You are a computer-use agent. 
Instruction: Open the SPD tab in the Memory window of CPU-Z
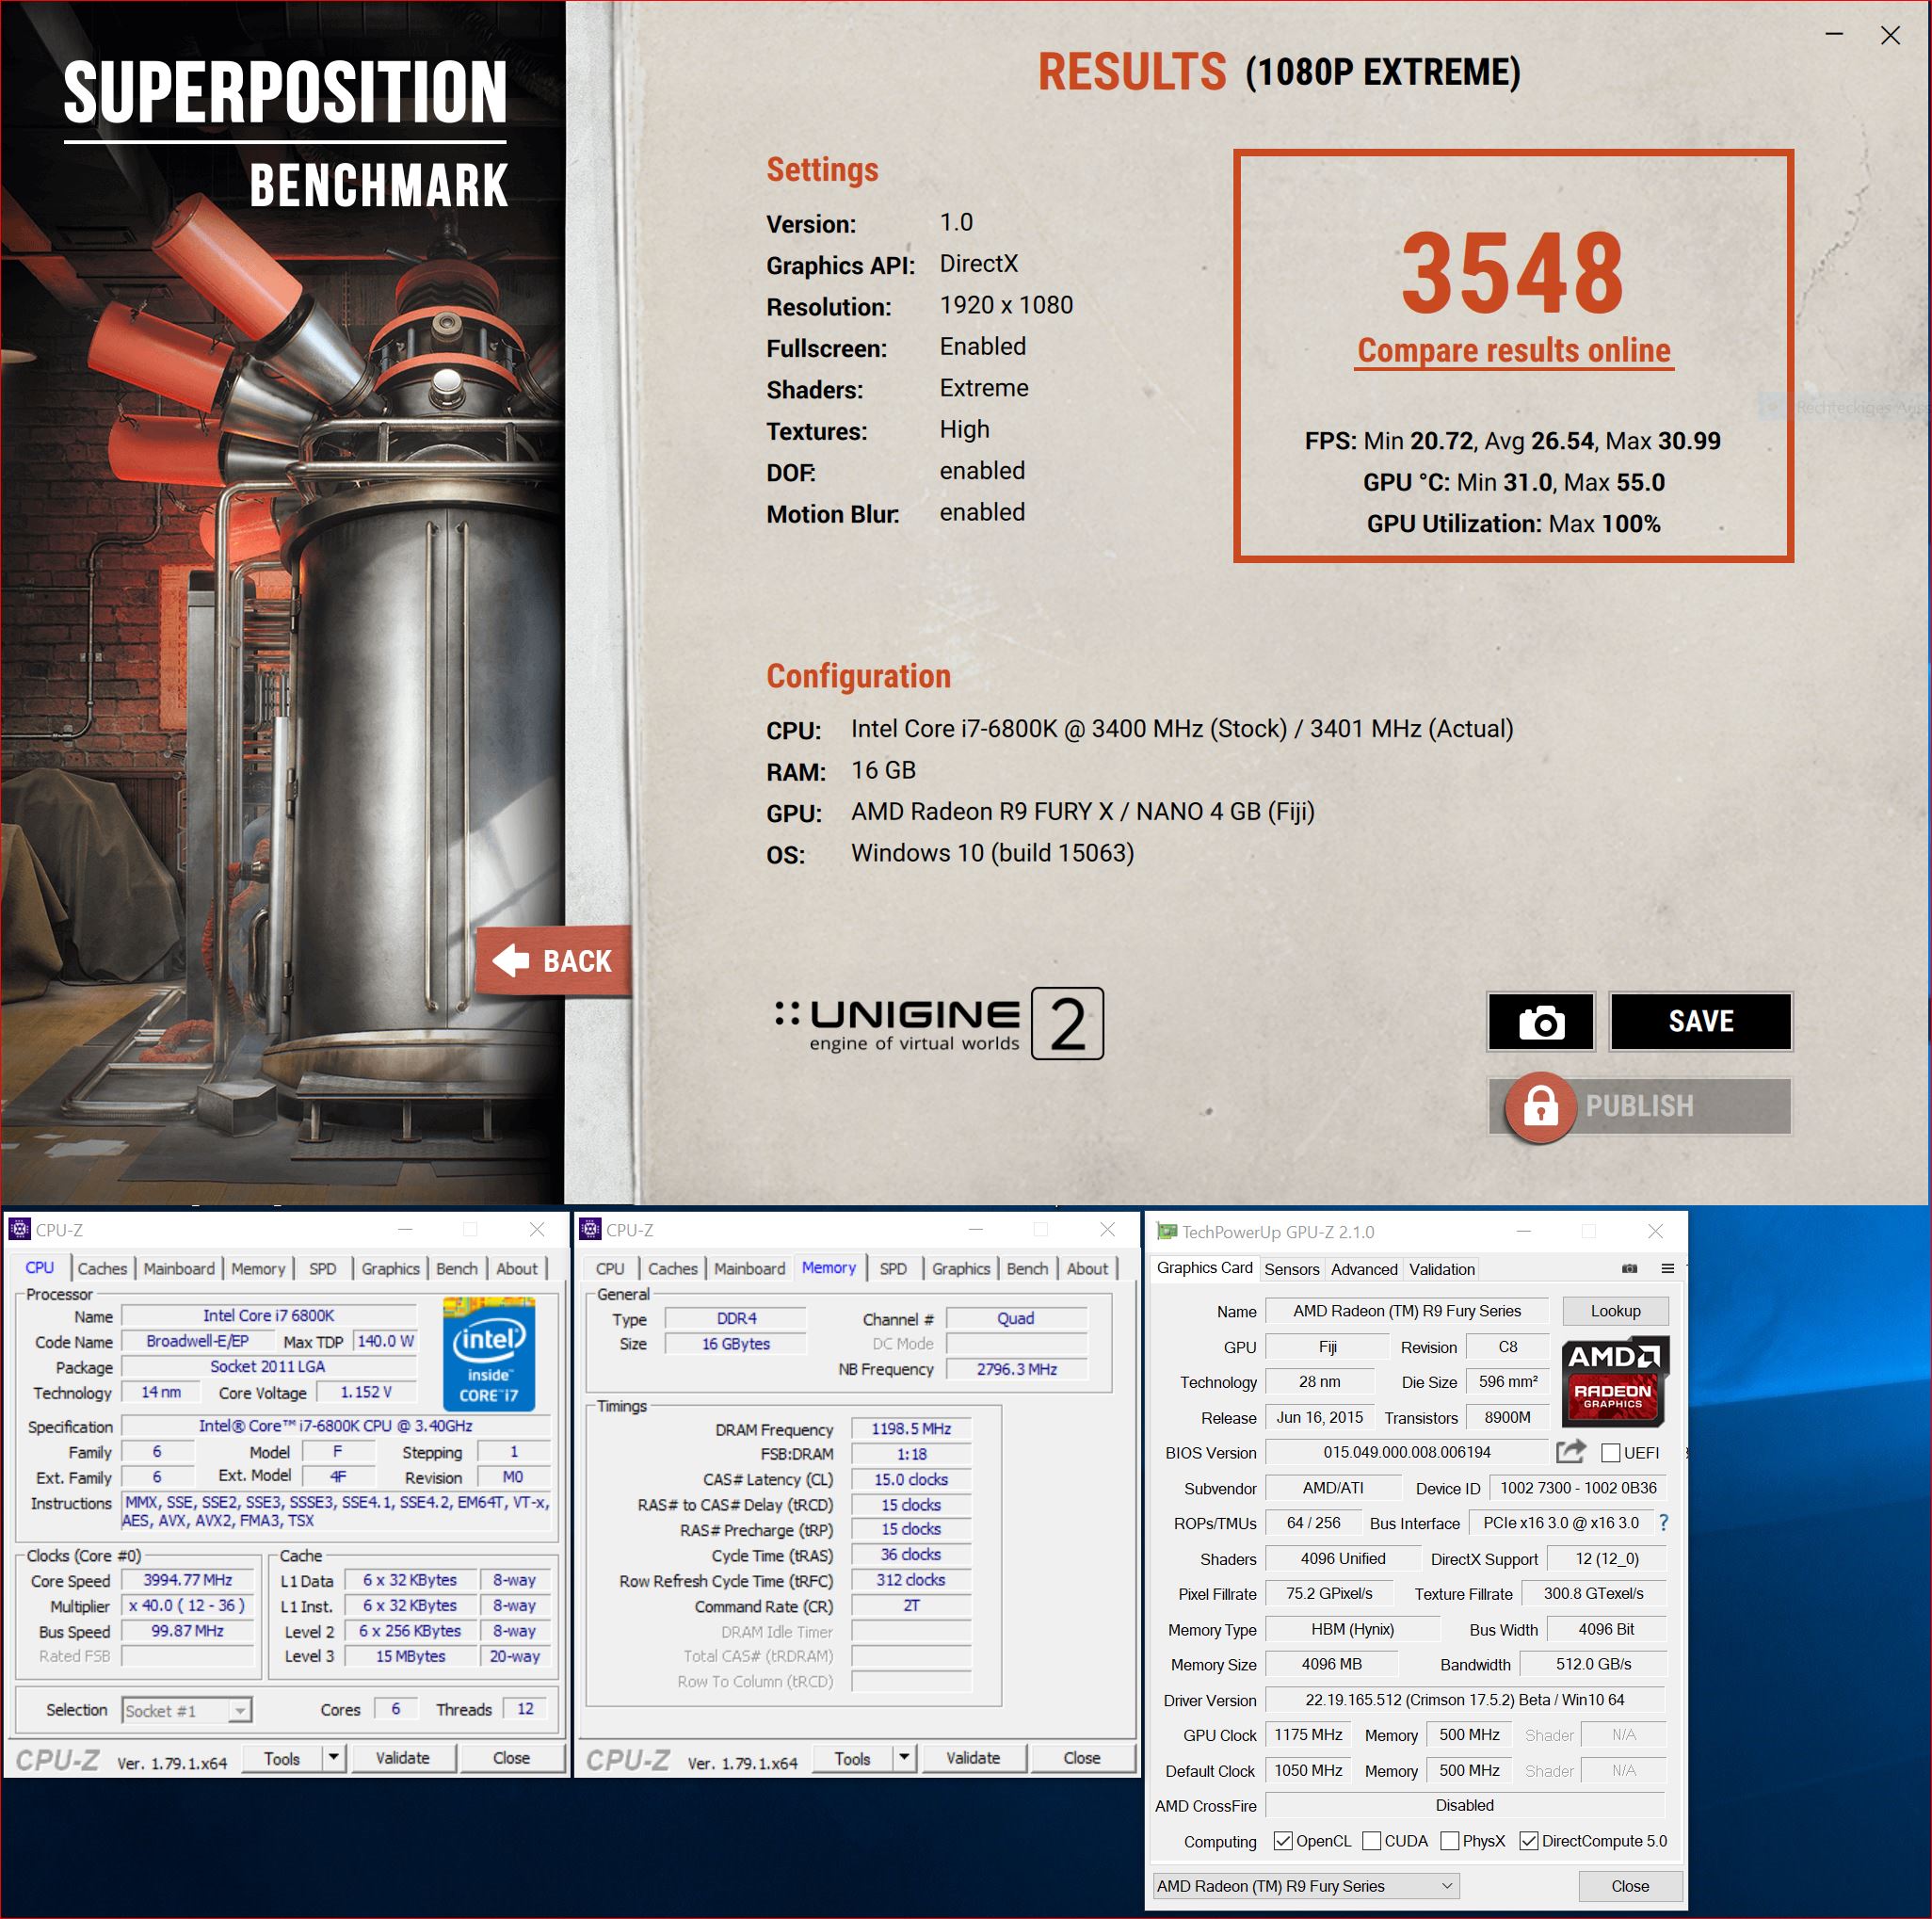click(893, 1268)
